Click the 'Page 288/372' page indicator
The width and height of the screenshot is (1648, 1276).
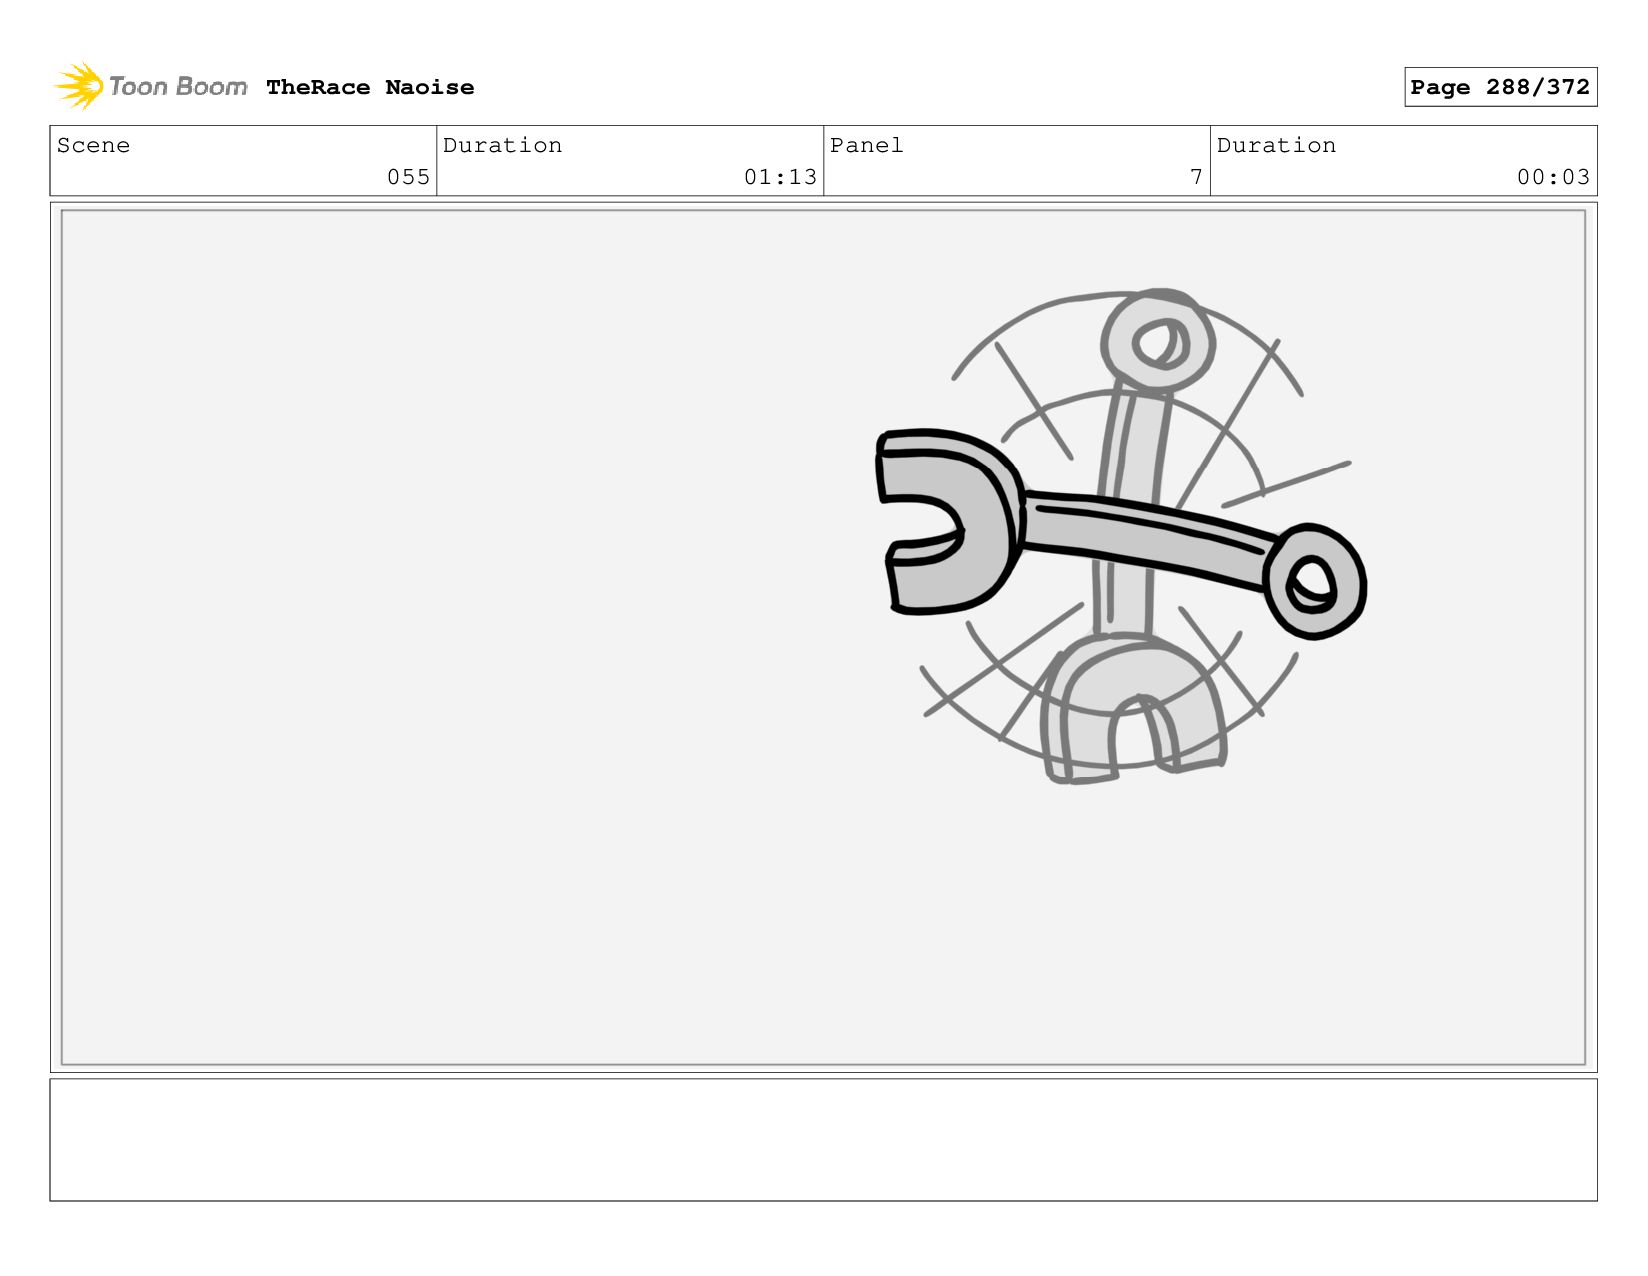pyautogui.click(x=1500, y=87)
